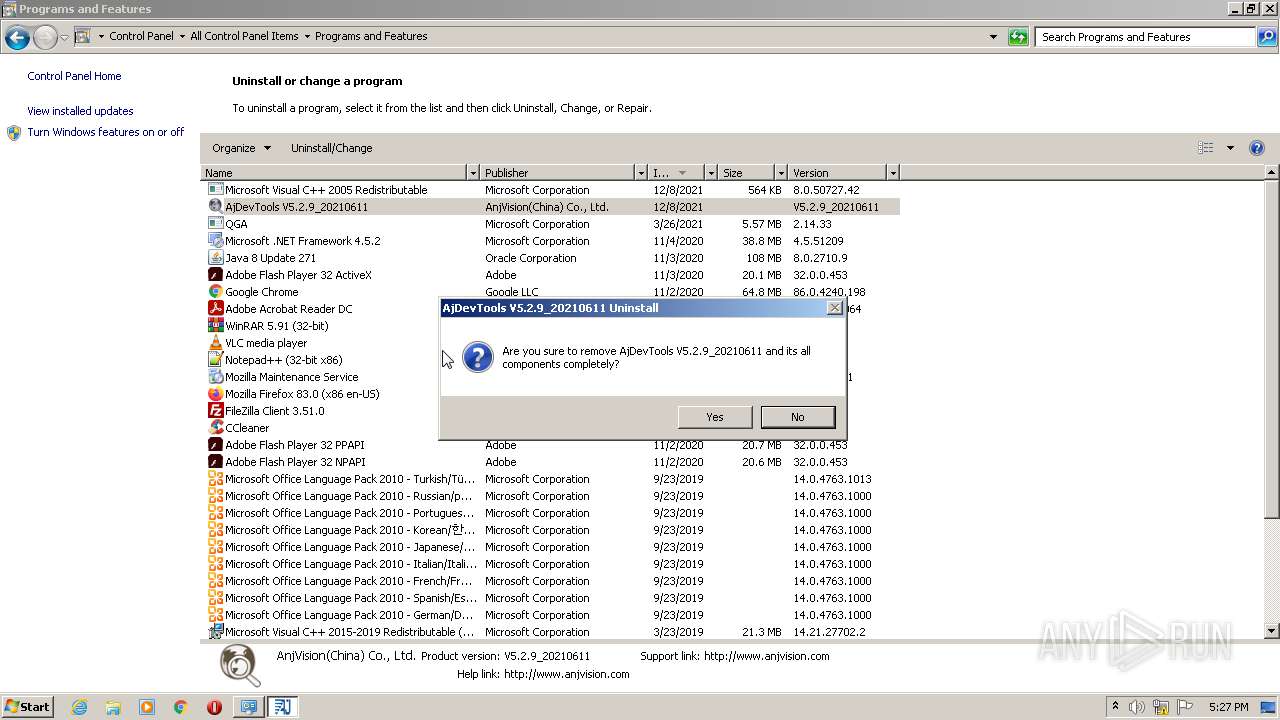1280x720 pixels.
Task: Click the back navigation arrow
Action: (17, 37)
